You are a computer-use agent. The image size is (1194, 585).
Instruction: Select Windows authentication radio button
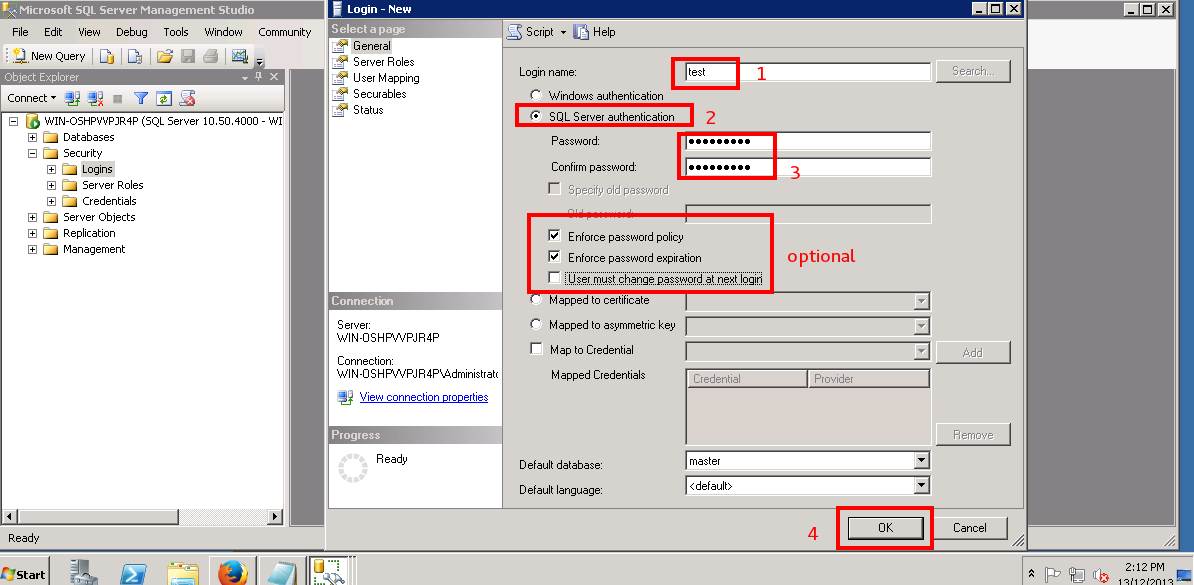537,96
